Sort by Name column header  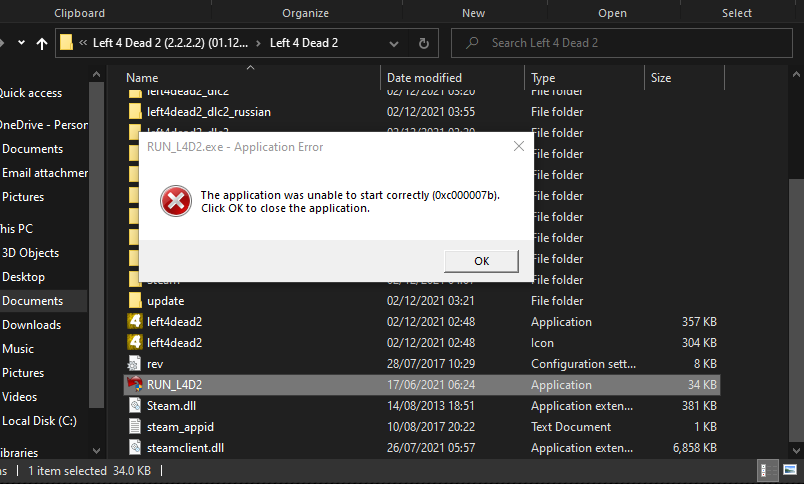[x=142, y=78]
